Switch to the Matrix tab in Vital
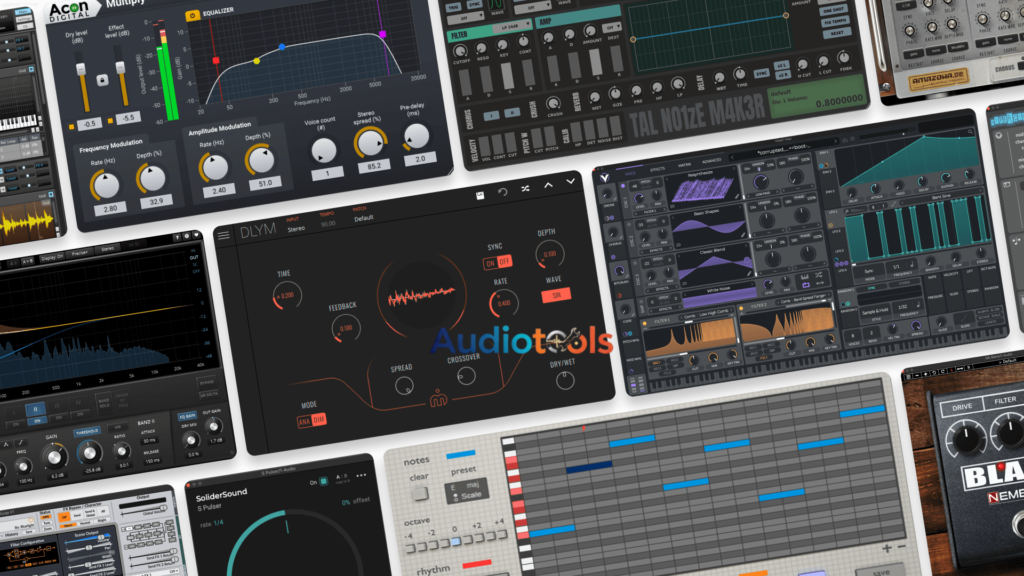This screenshot has width=1024, height=576. click(684, 165)
